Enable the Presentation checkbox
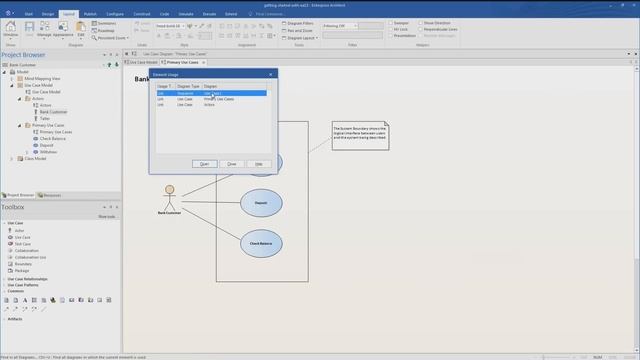This screenshot has width=640, height=360. tap(391, 36)
